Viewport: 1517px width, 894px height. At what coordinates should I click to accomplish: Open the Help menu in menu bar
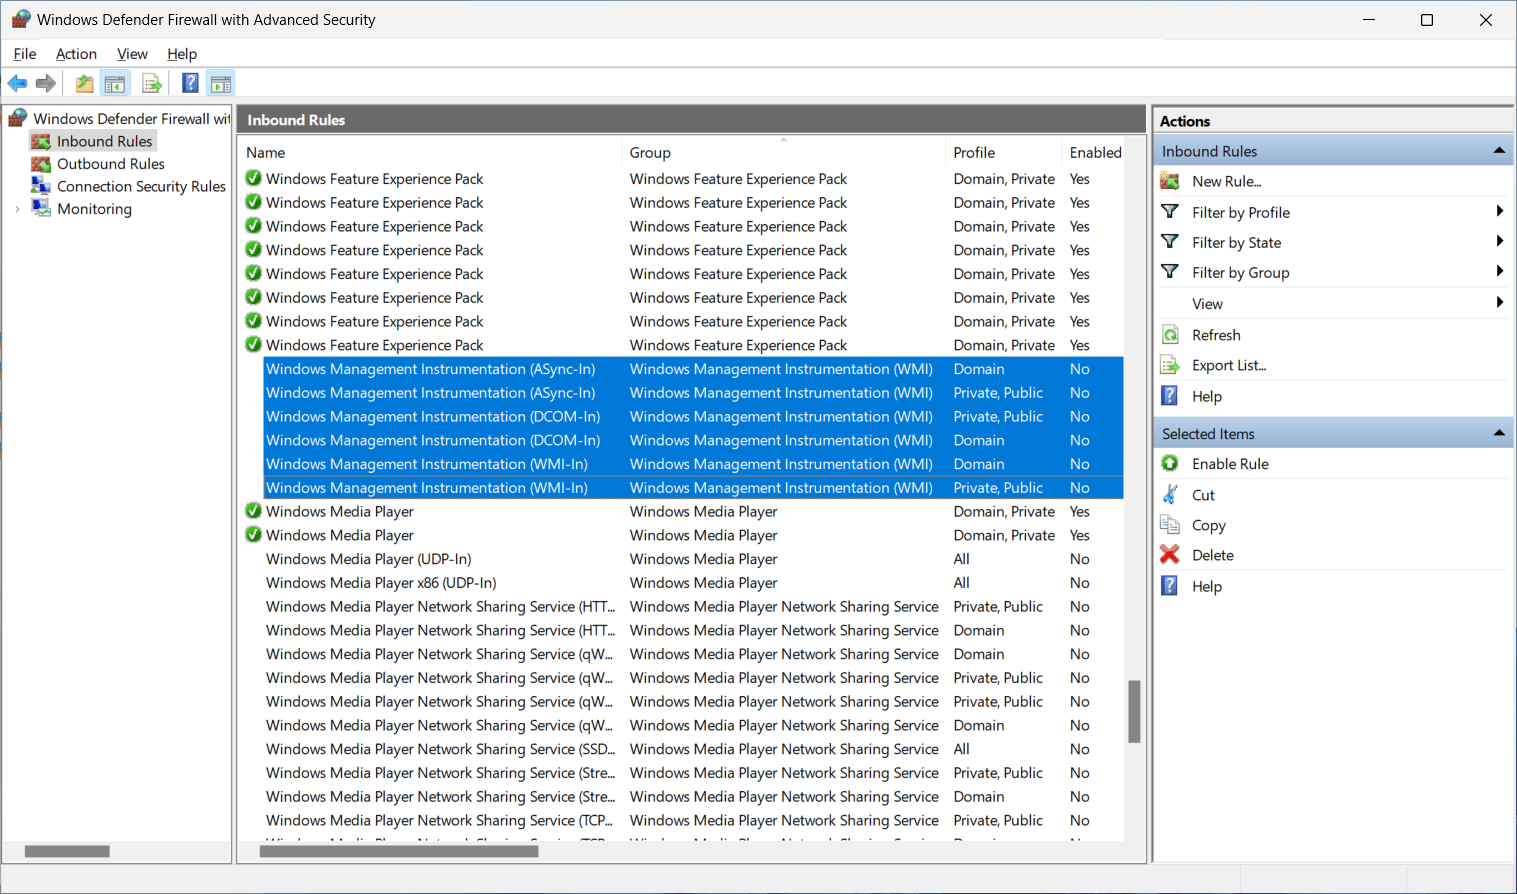182,54
